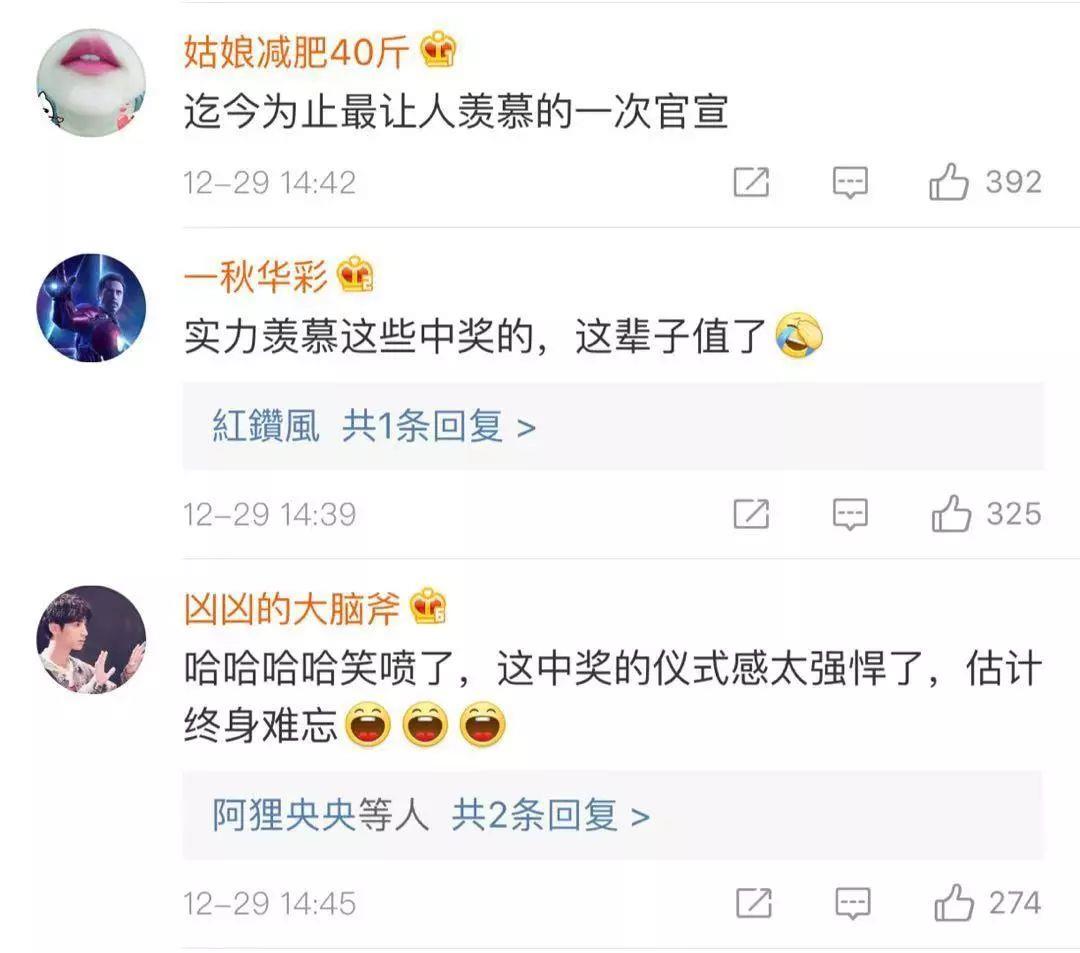Expand 共2条回复 replies
The image size is (1080, 953).
pyautogui.click(x=550, y=815)
